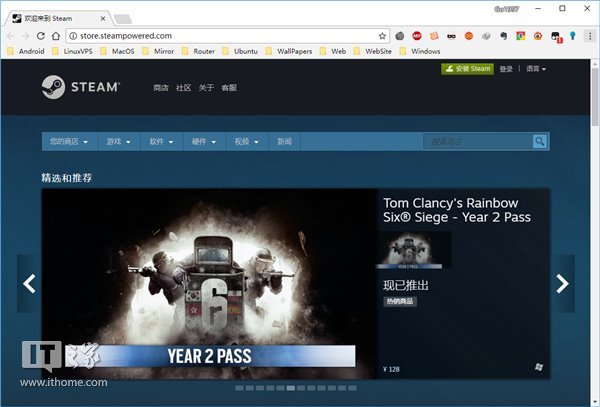Click the colorful Chrome-style extension icon

521,36
